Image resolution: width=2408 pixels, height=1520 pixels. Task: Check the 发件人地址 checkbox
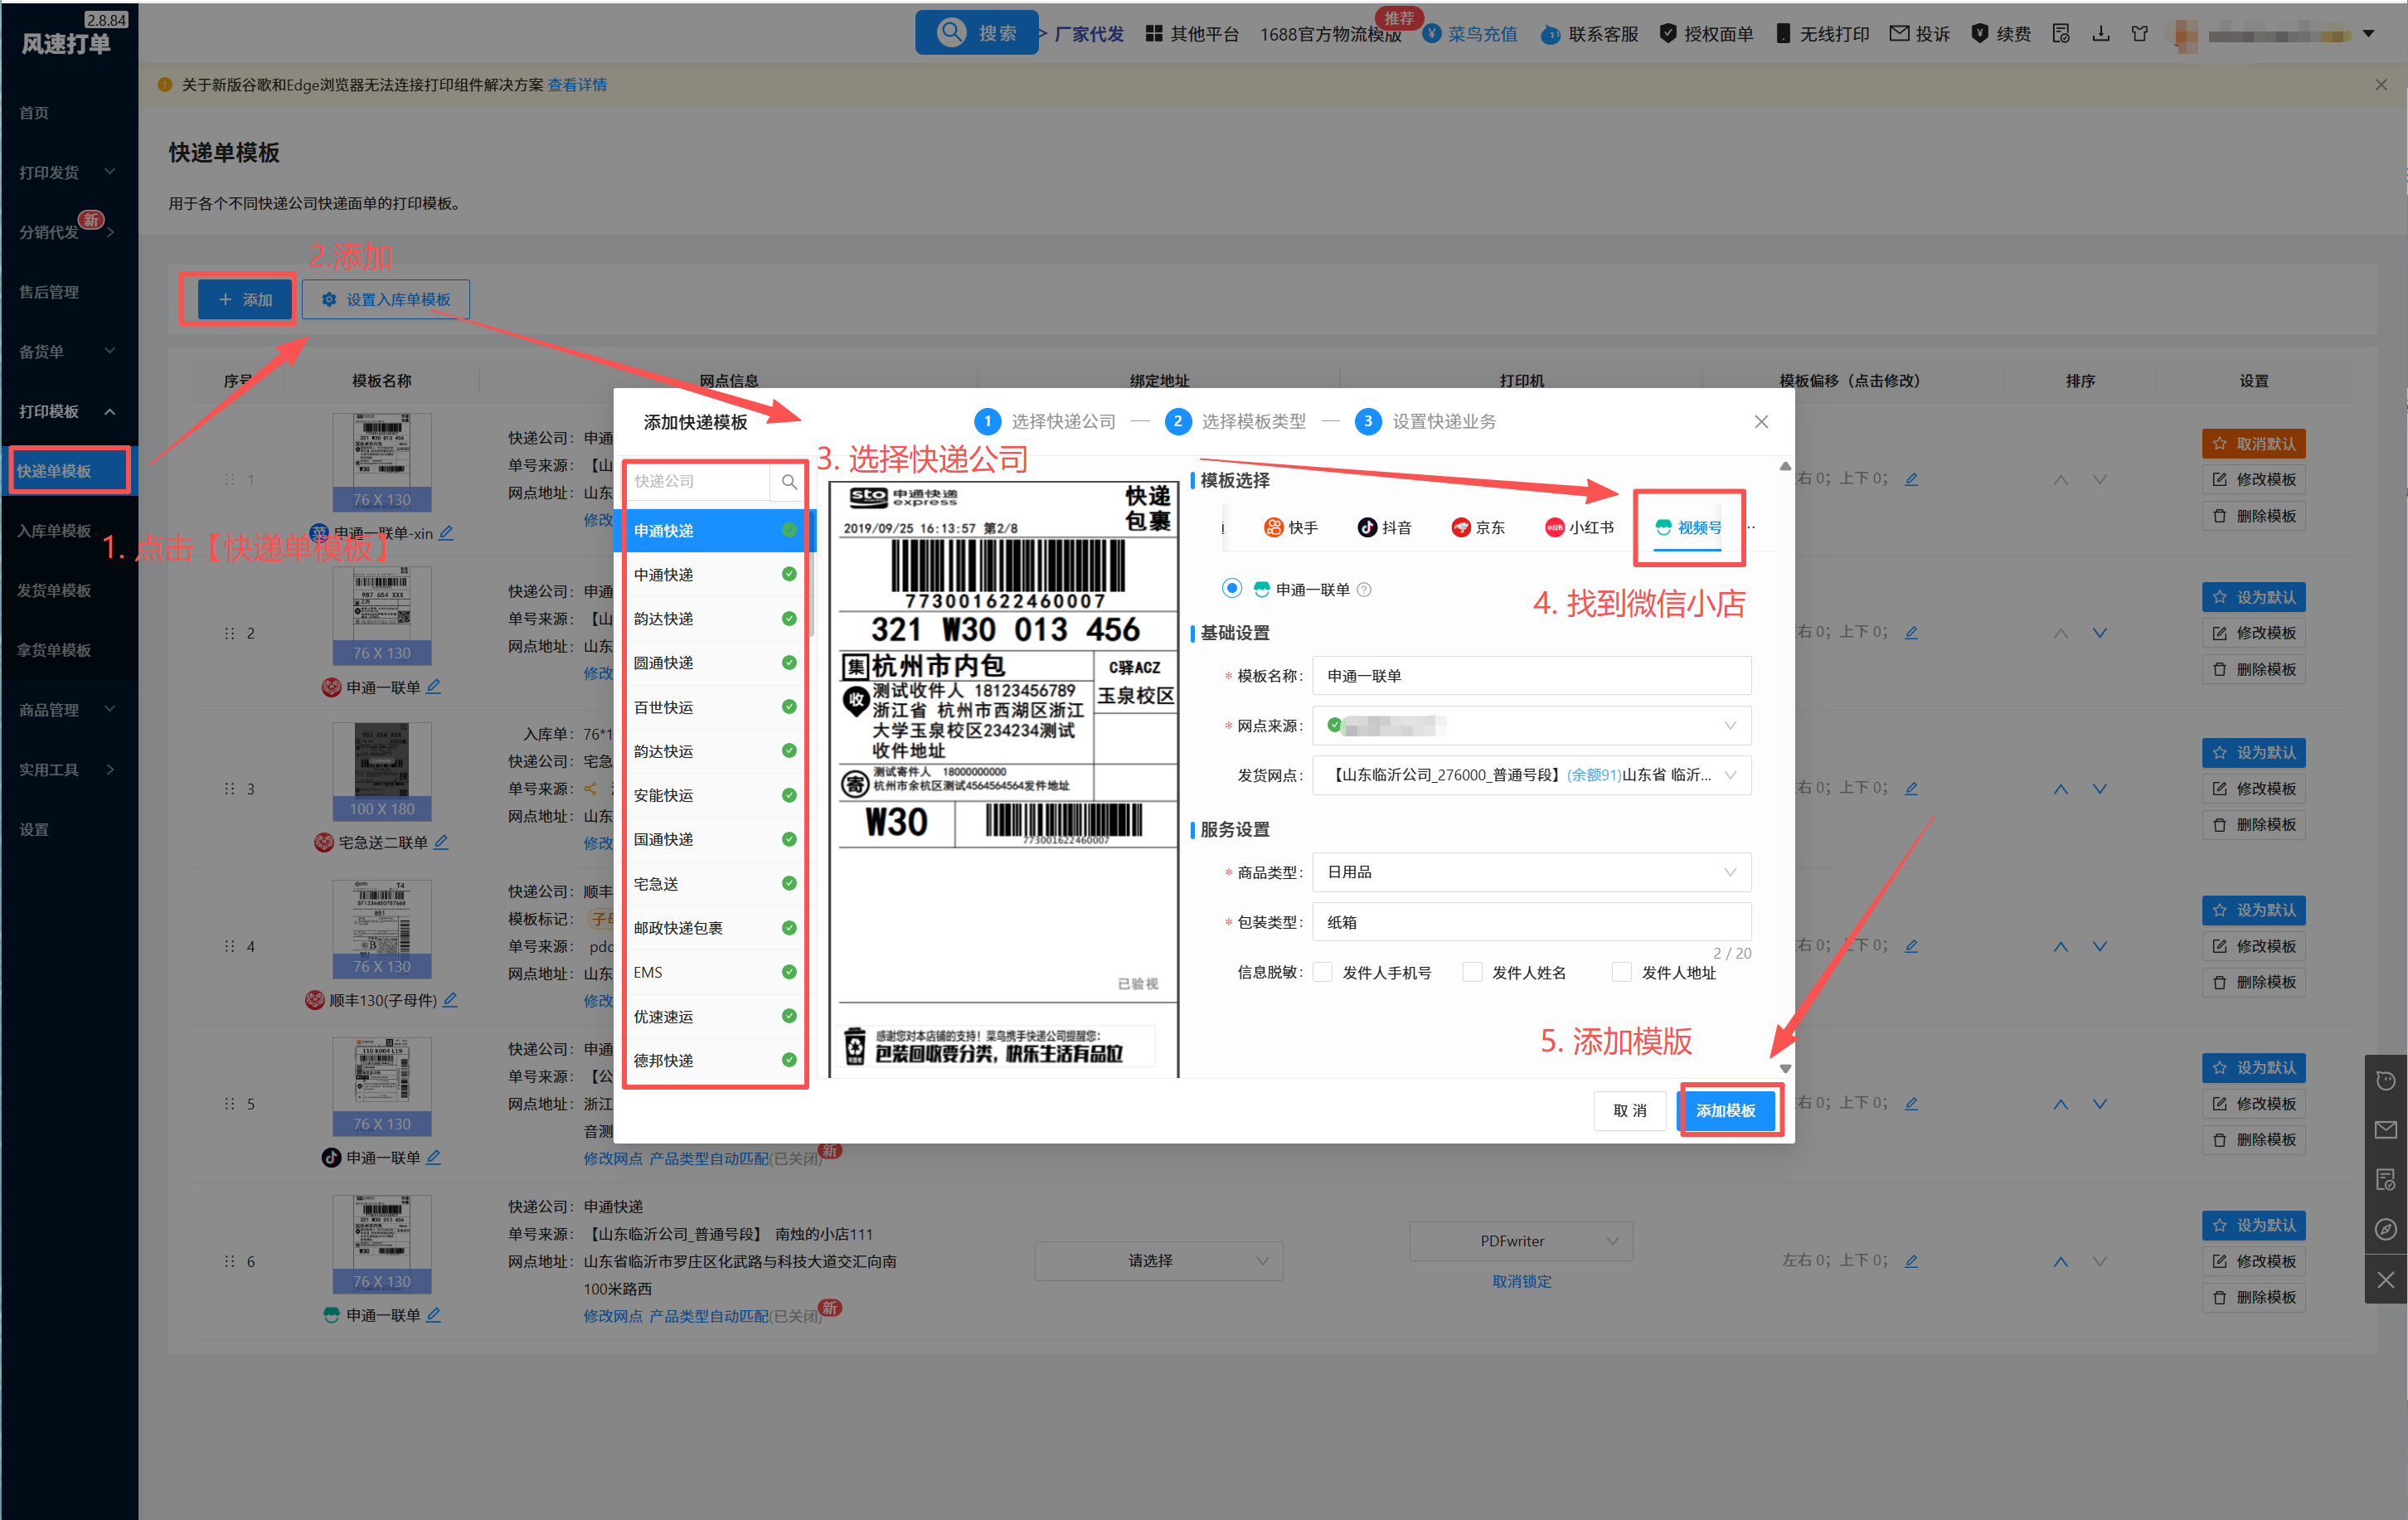pos(1622,973)
